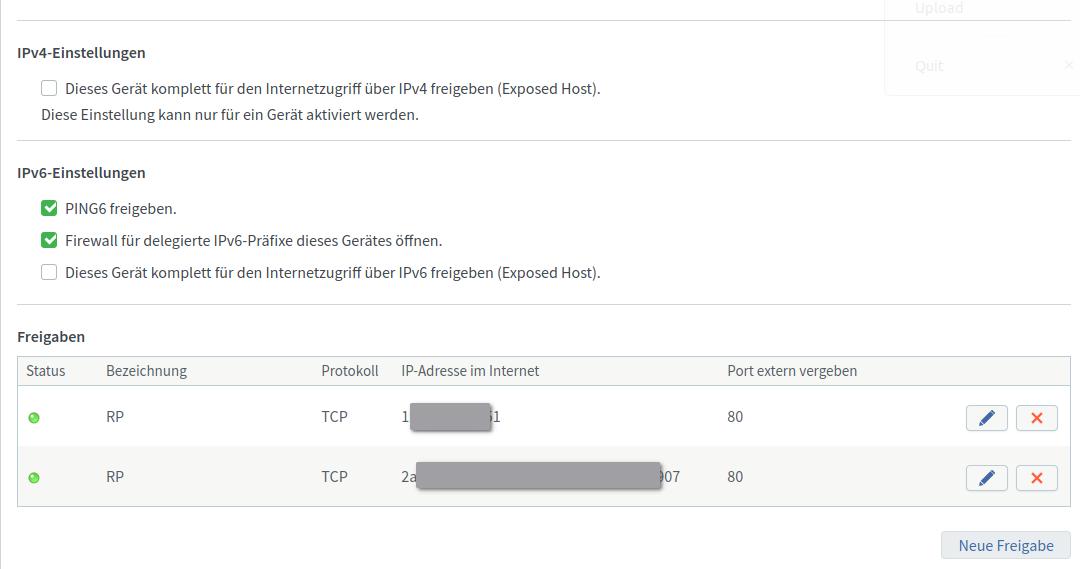Select the faded Upload menu entry
Screen dimensions: 1080x569
(938, 8)
